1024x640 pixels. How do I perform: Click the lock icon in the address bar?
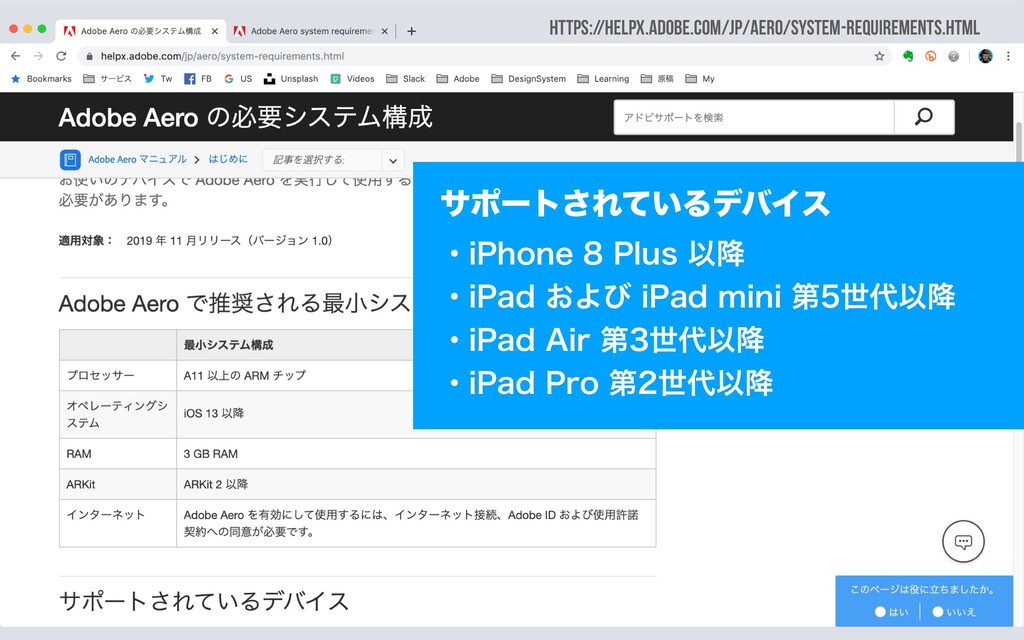[90, 56]
